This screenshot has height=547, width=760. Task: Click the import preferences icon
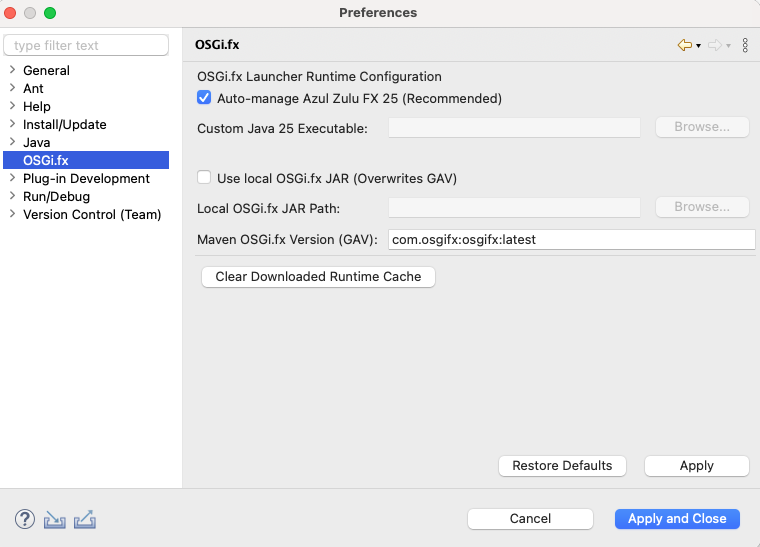55,519
